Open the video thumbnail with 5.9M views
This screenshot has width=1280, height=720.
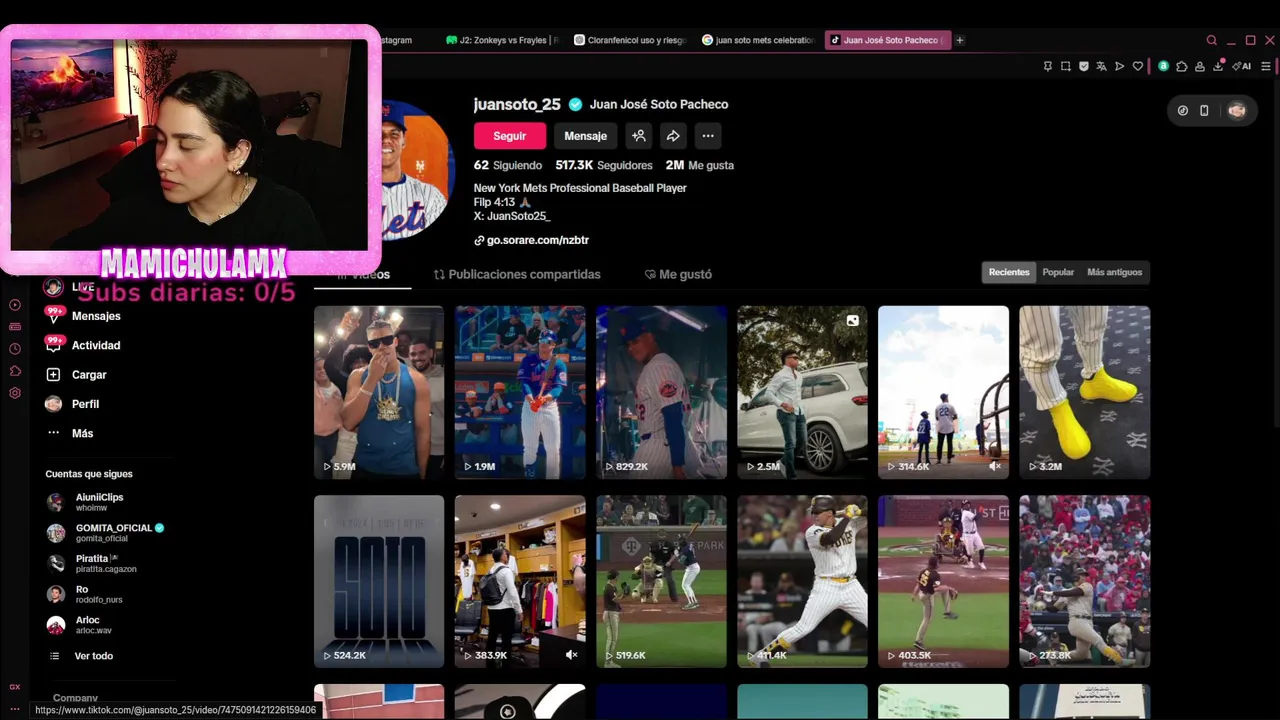(379, 392)
